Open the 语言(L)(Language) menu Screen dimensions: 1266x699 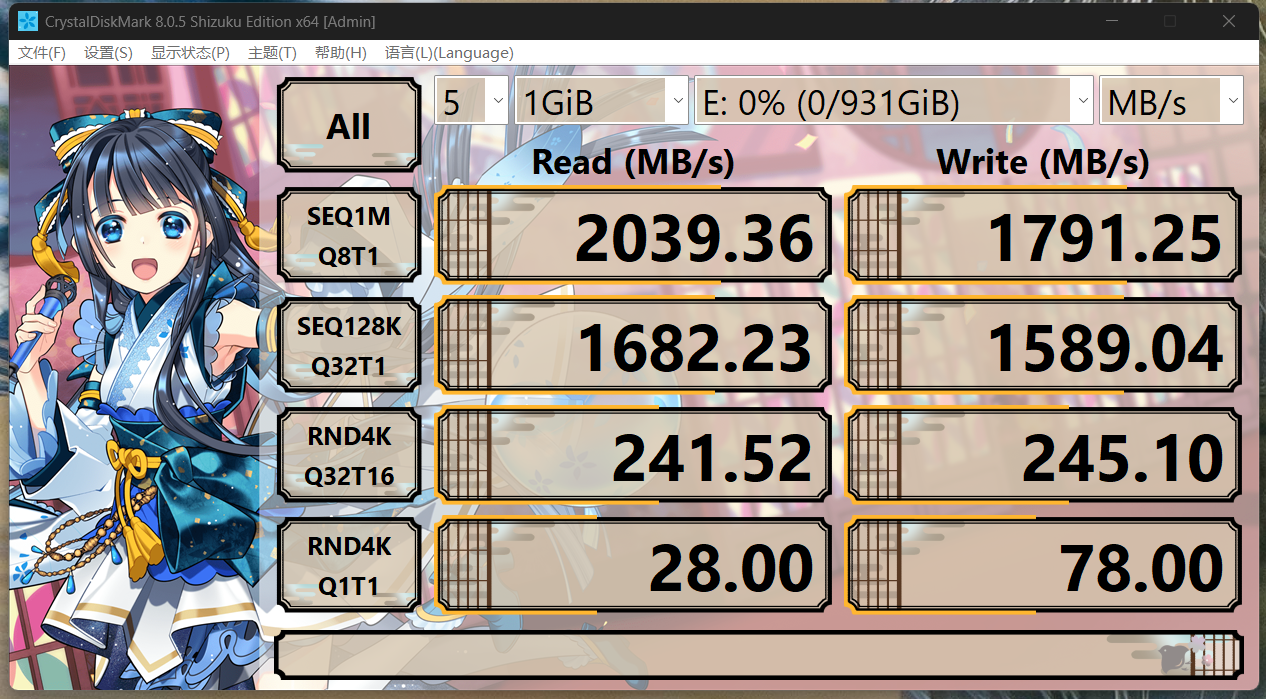coord(449,53)
